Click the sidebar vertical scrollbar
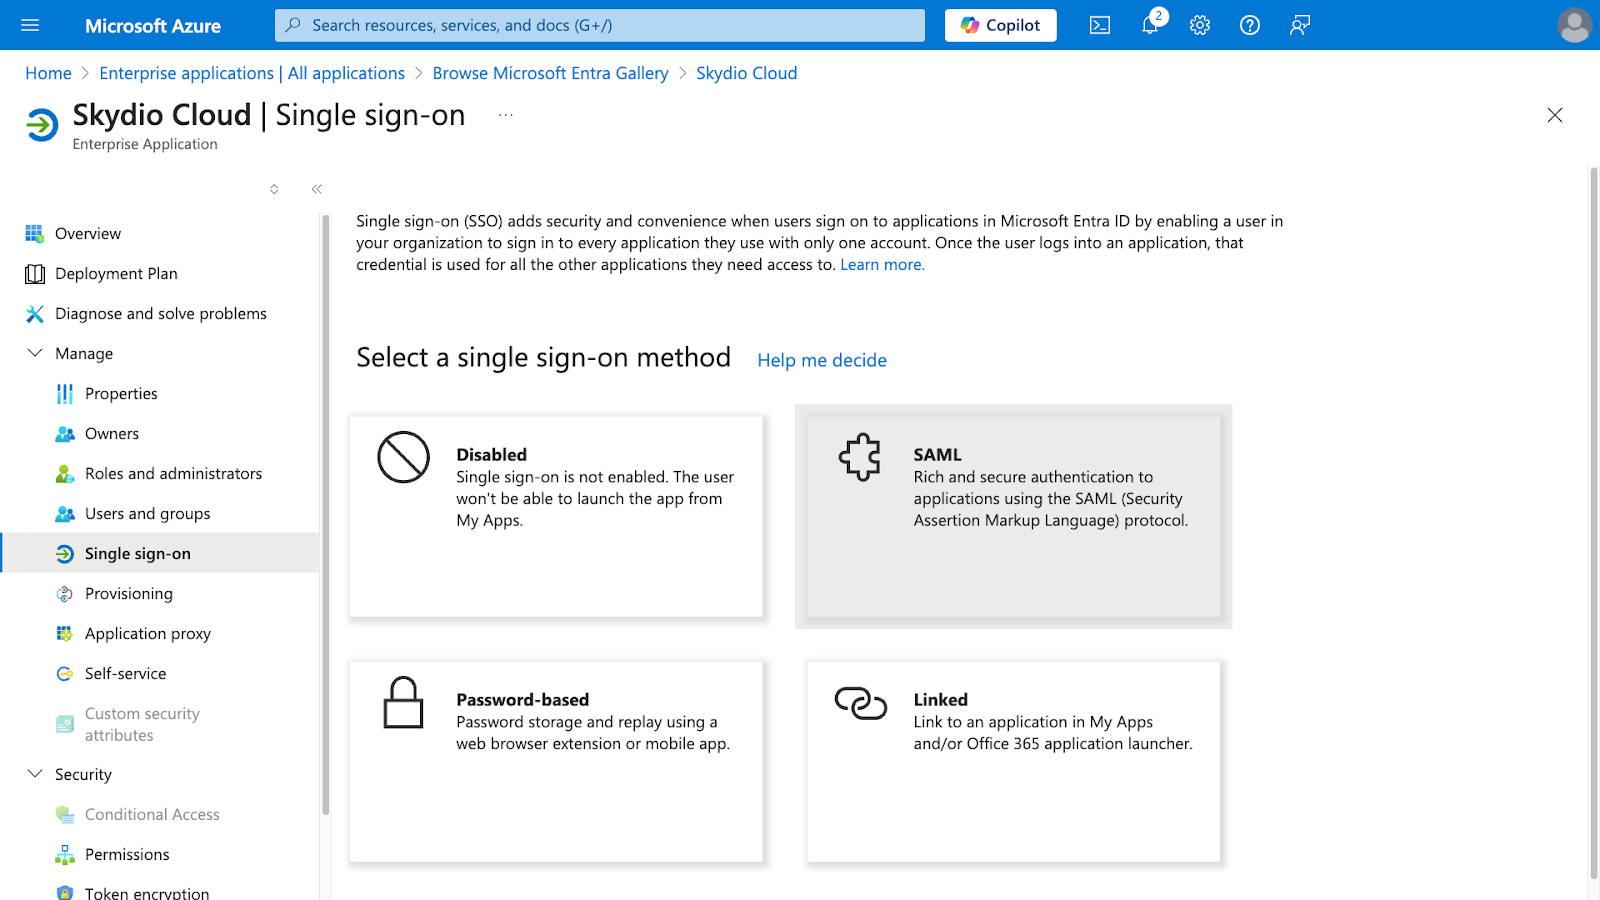 325,515
